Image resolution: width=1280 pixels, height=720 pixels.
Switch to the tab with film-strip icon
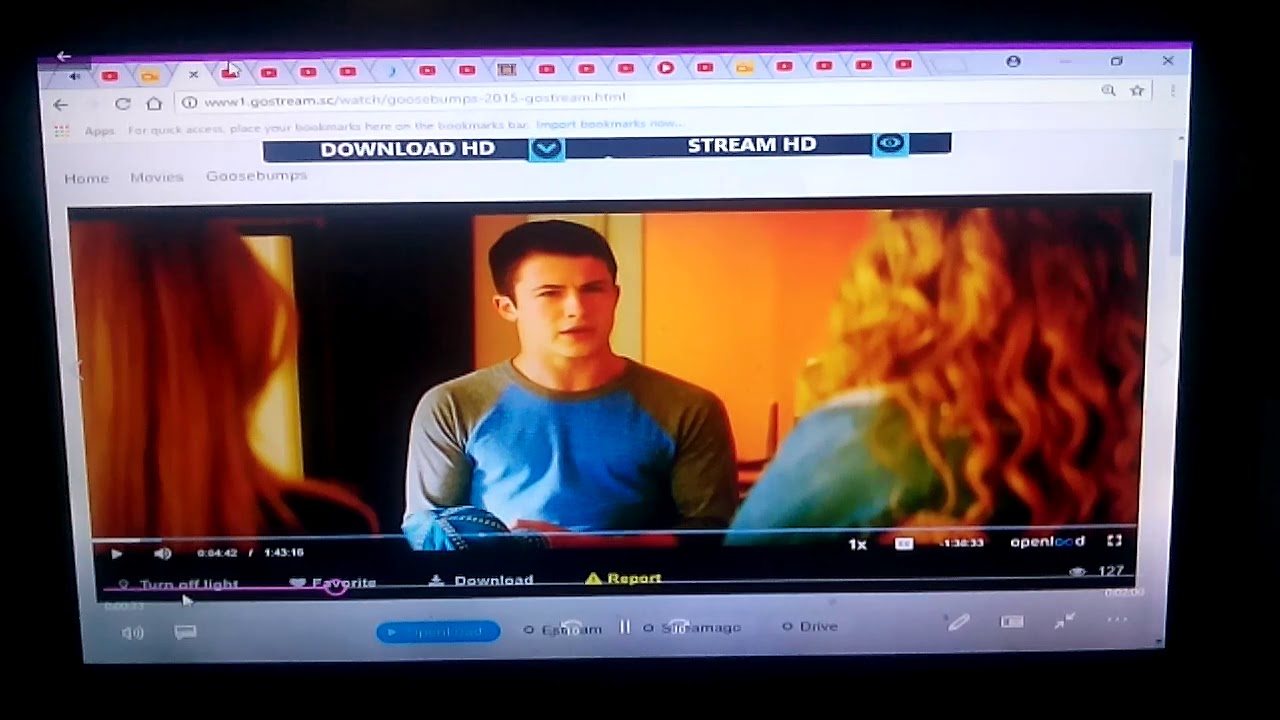coord(506,69)
